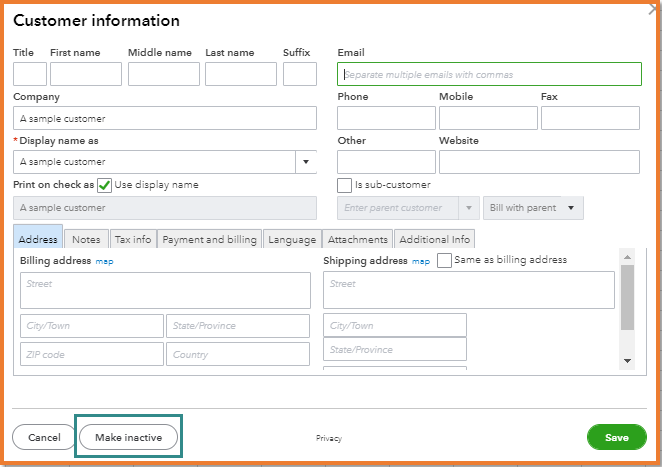Go to the Language tab
The image size is (662, 467).
[292, 239]
